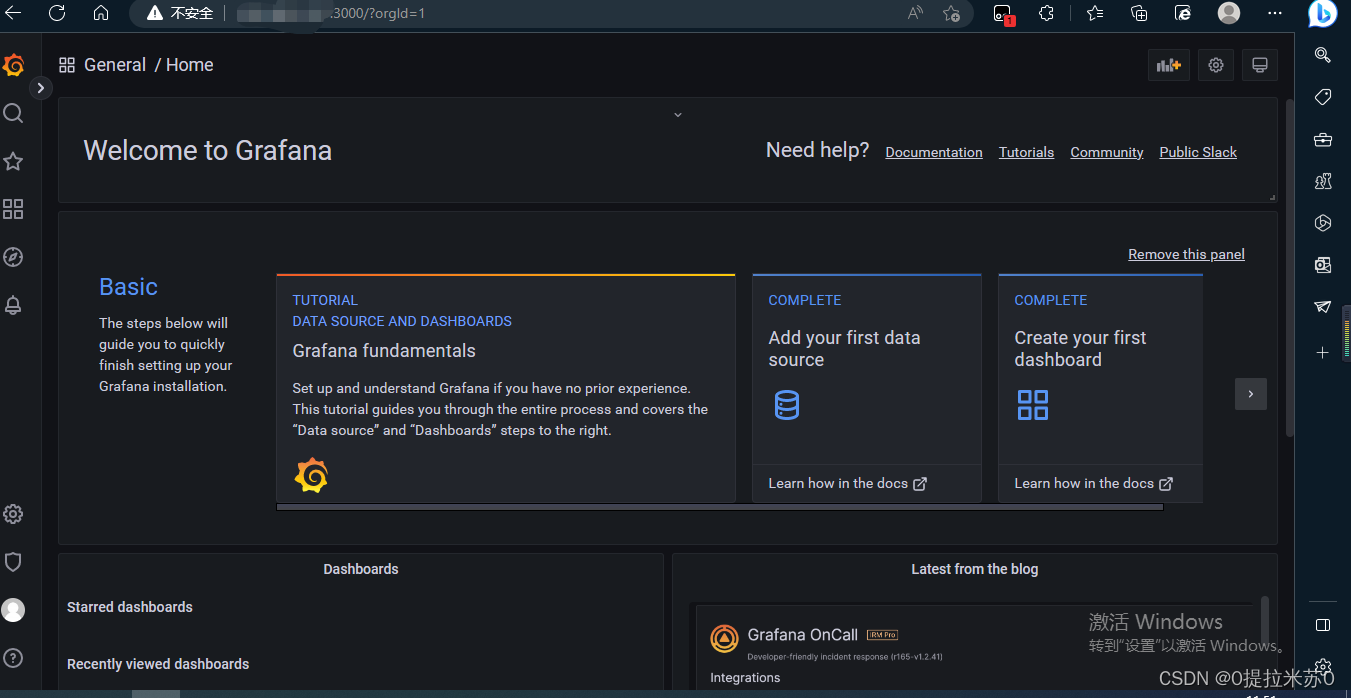This screenshot has width=1351, height=698.
Task: Open Learn how in docs under dashboard card
Action: point(1093,483)
